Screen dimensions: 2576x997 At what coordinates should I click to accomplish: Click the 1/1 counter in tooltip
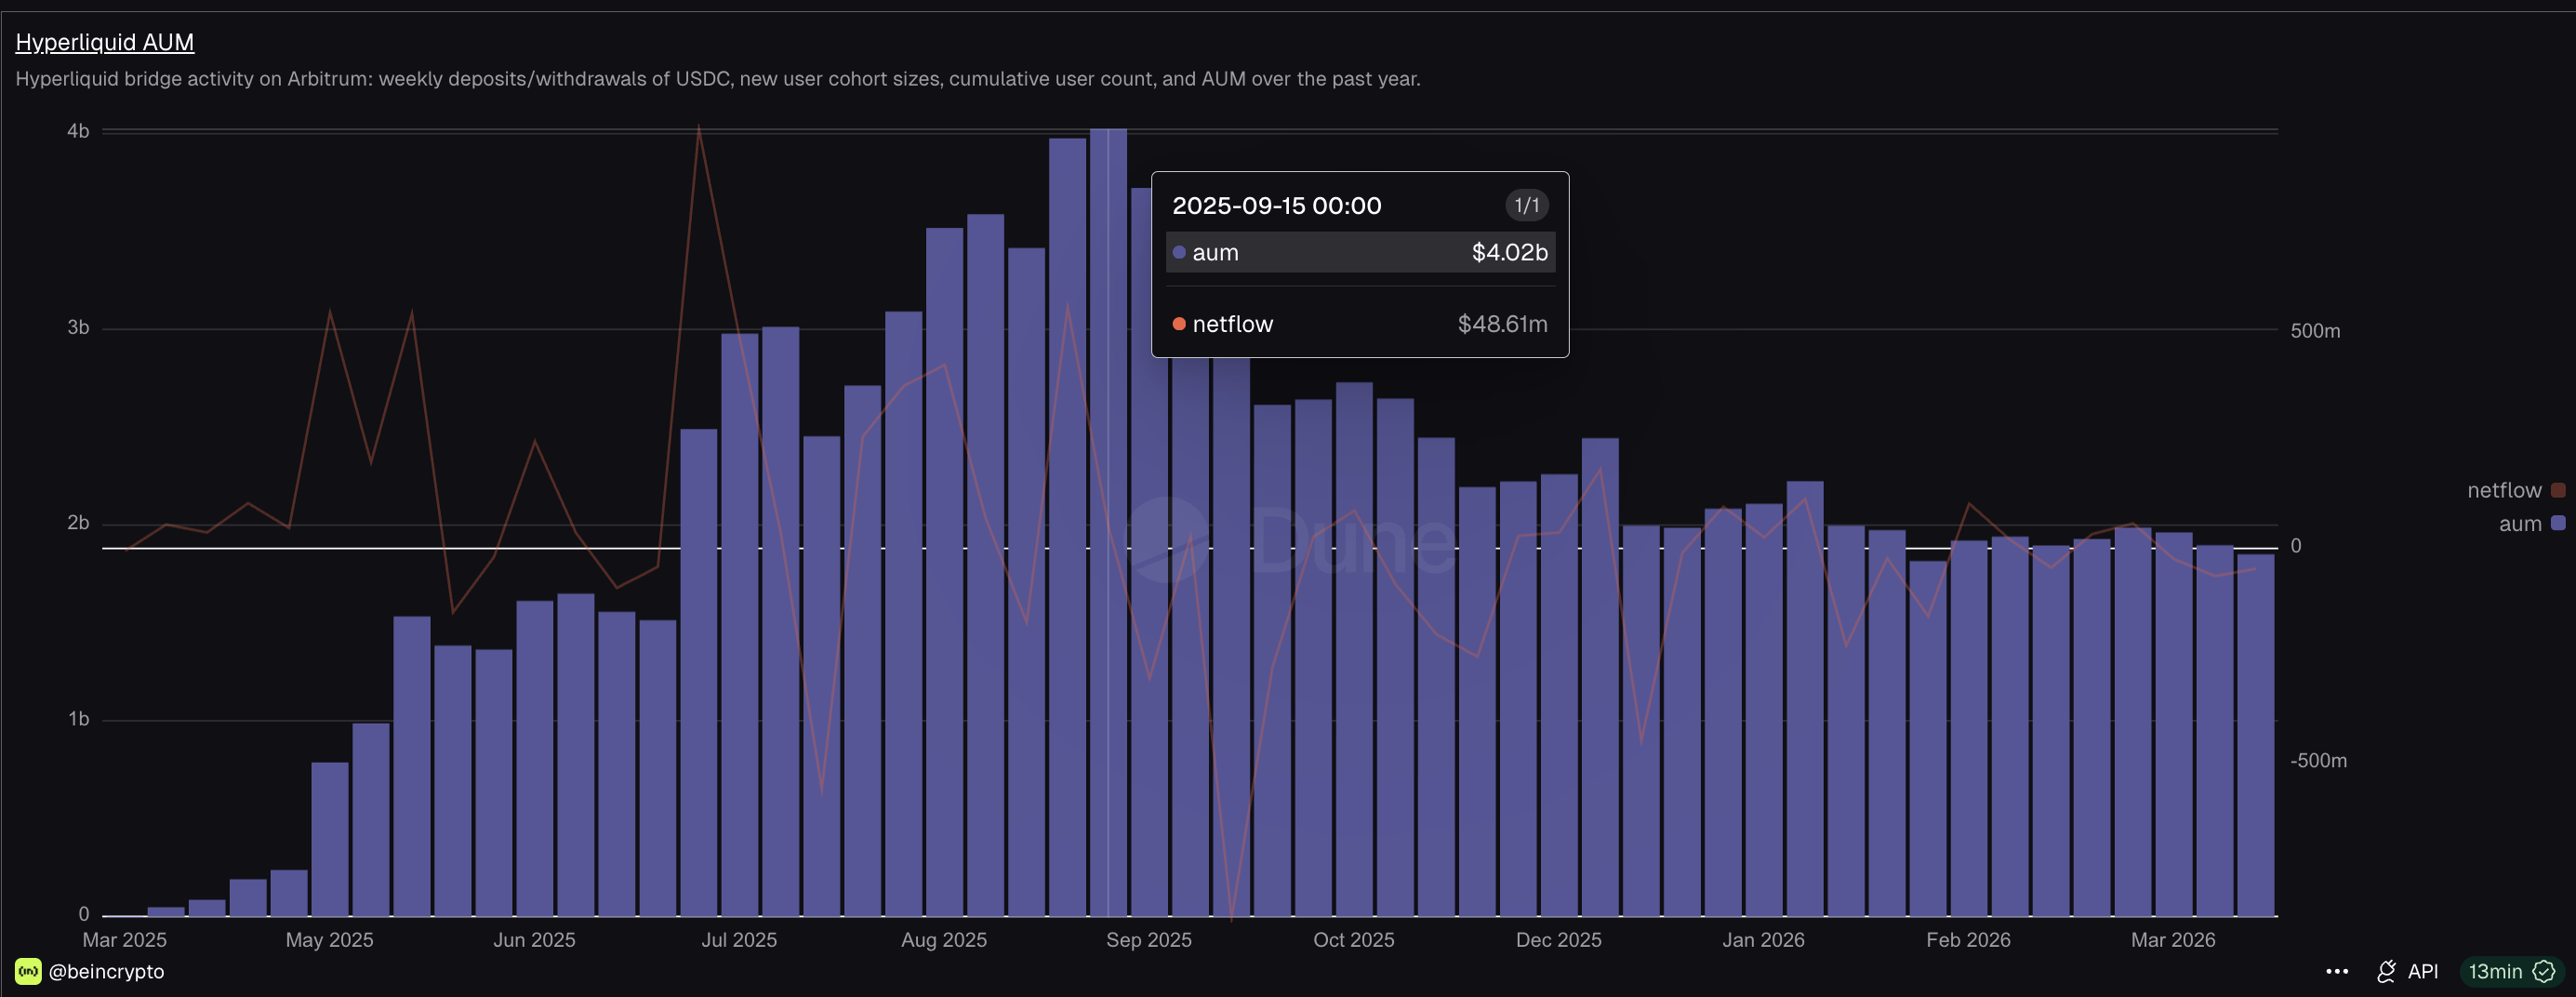[1526, 205]
